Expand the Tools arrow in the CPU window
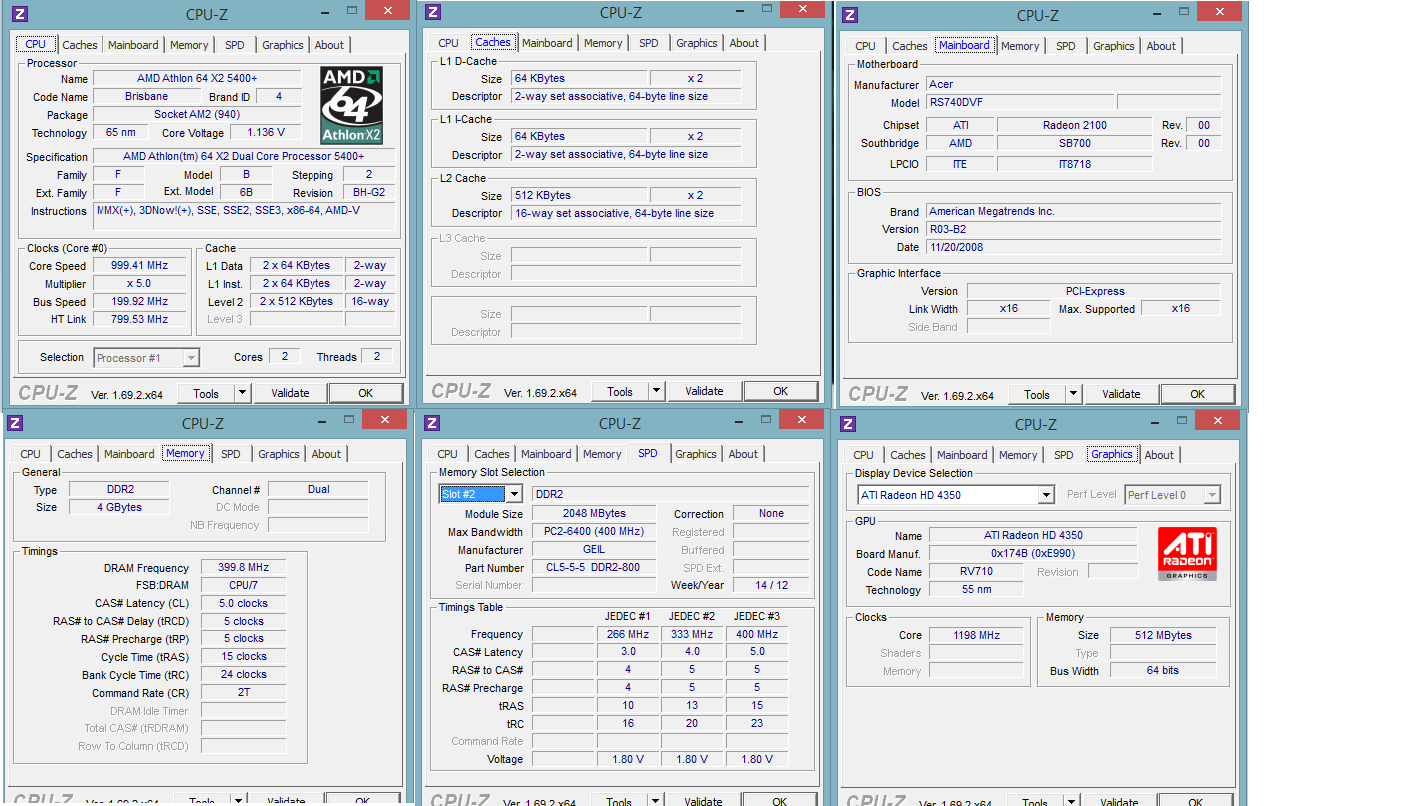The width and height of the screenshot is (1414, 806). click(242, 394)
